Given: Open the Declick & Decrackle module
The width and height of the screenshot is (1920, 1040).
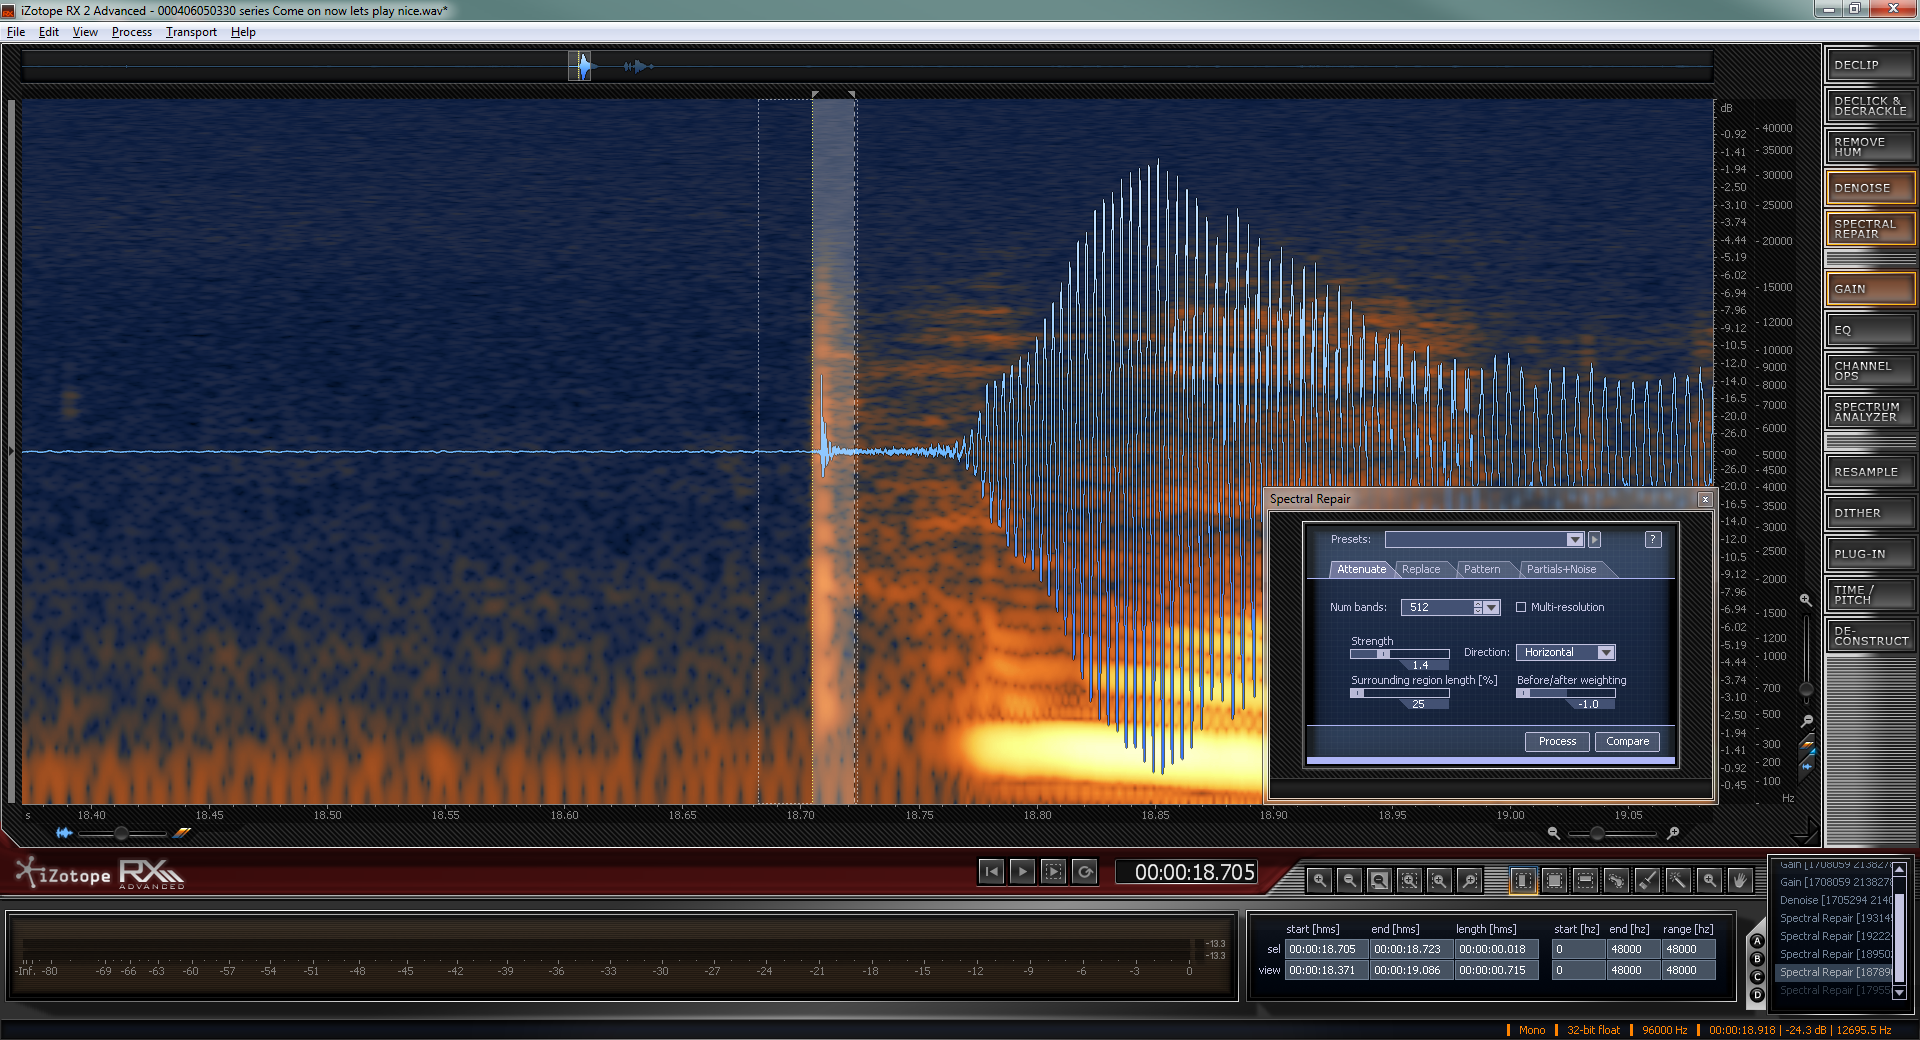Looking at the screenshot, I should tap(1870, 106).
